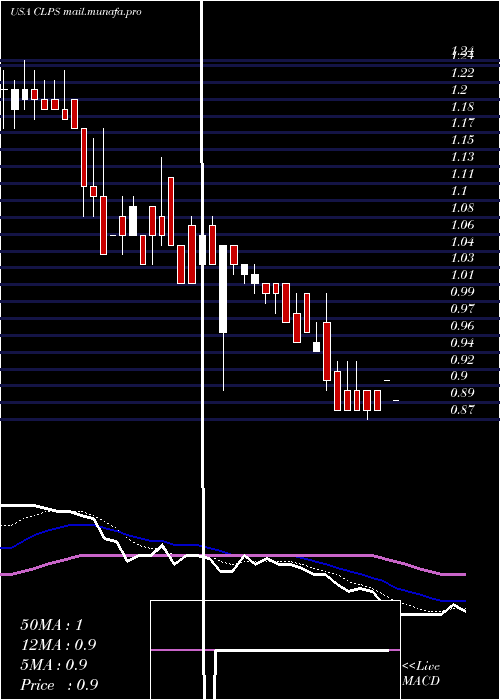Select the 1.06 price axis label
500x700 pixels.
click(x=462, y=225)
